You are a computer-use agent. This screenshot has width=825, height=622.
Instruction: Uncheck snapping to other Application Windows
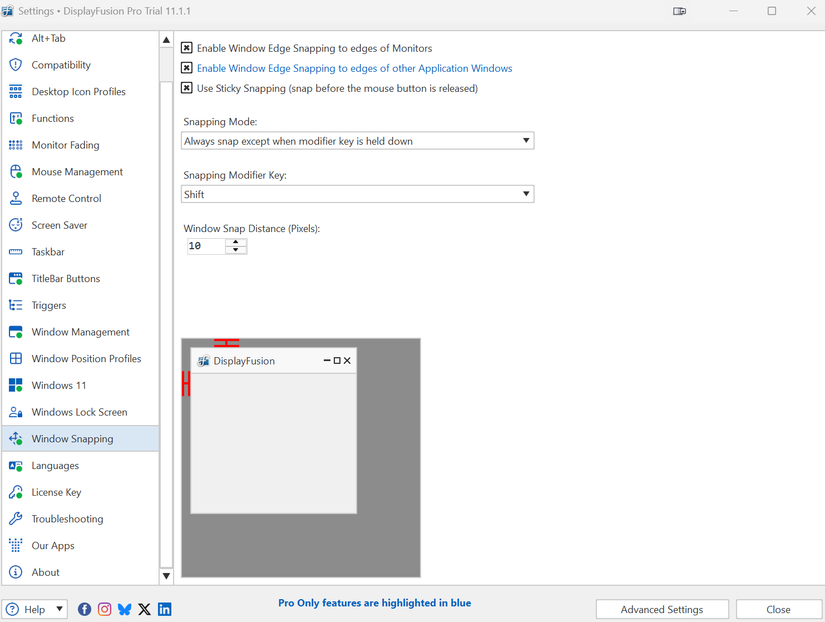pyautogui.click(x=186, y=69)
